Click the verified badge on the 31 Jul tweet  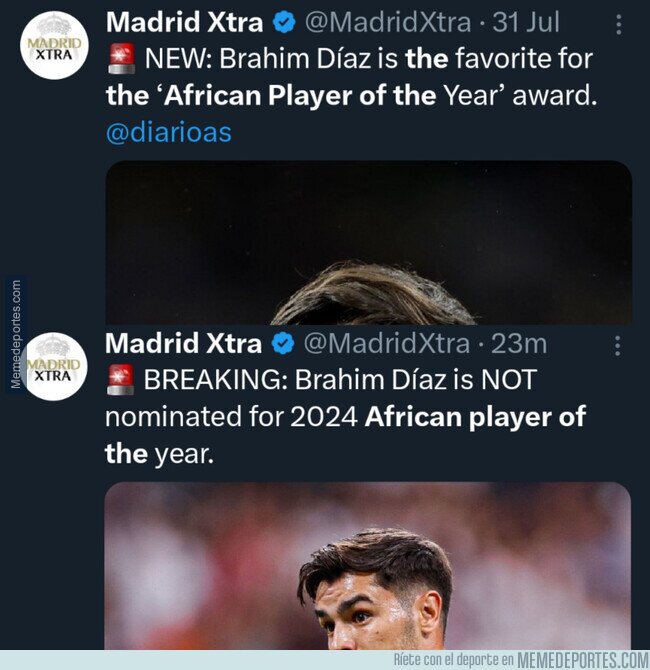283,22
